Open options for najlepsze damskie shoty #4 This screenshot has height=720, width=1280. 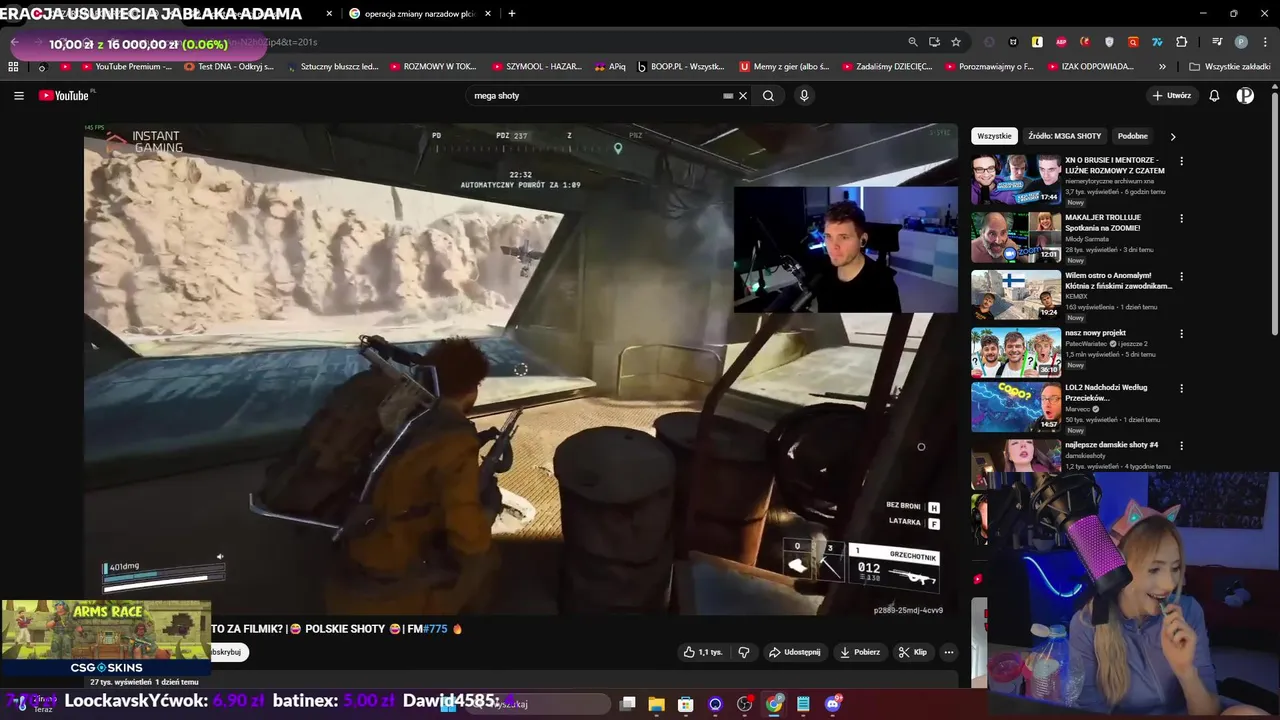(x=1181, y=445)
